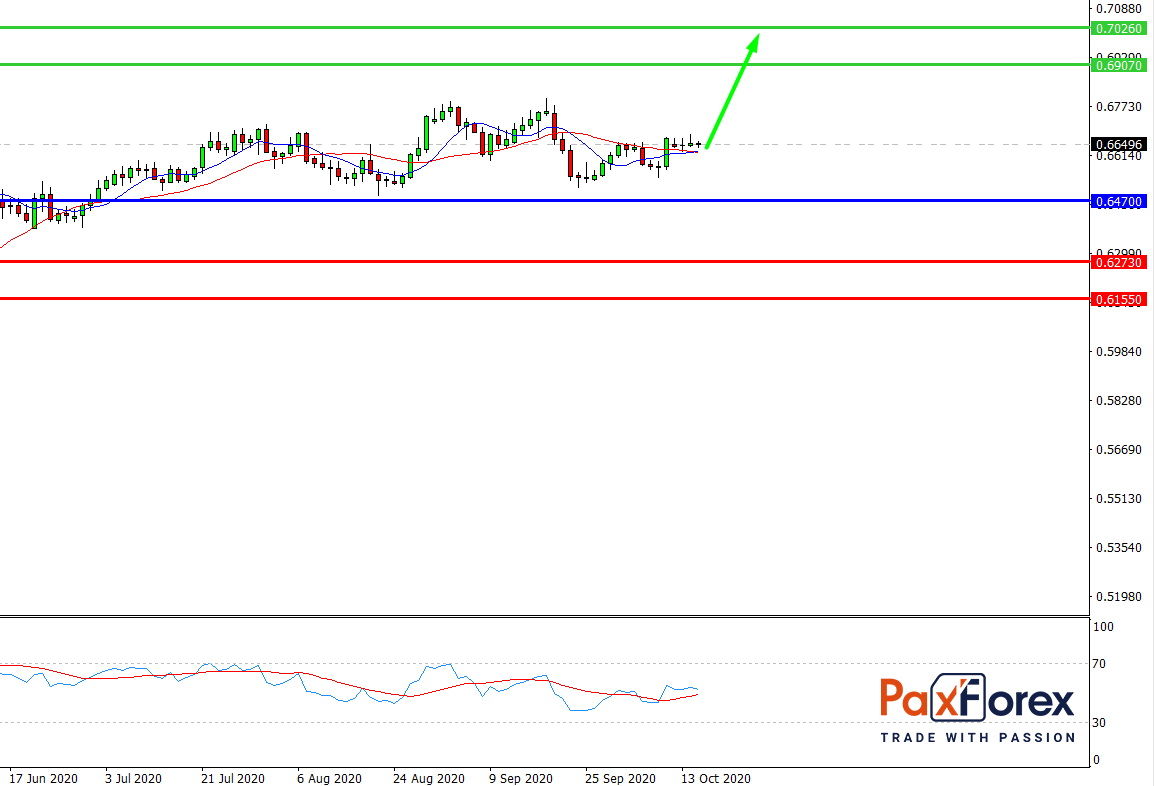Screen dimensions: 1154x786
Task: Click the 0.67730 price axis value
Action: tap(1119, 107)
